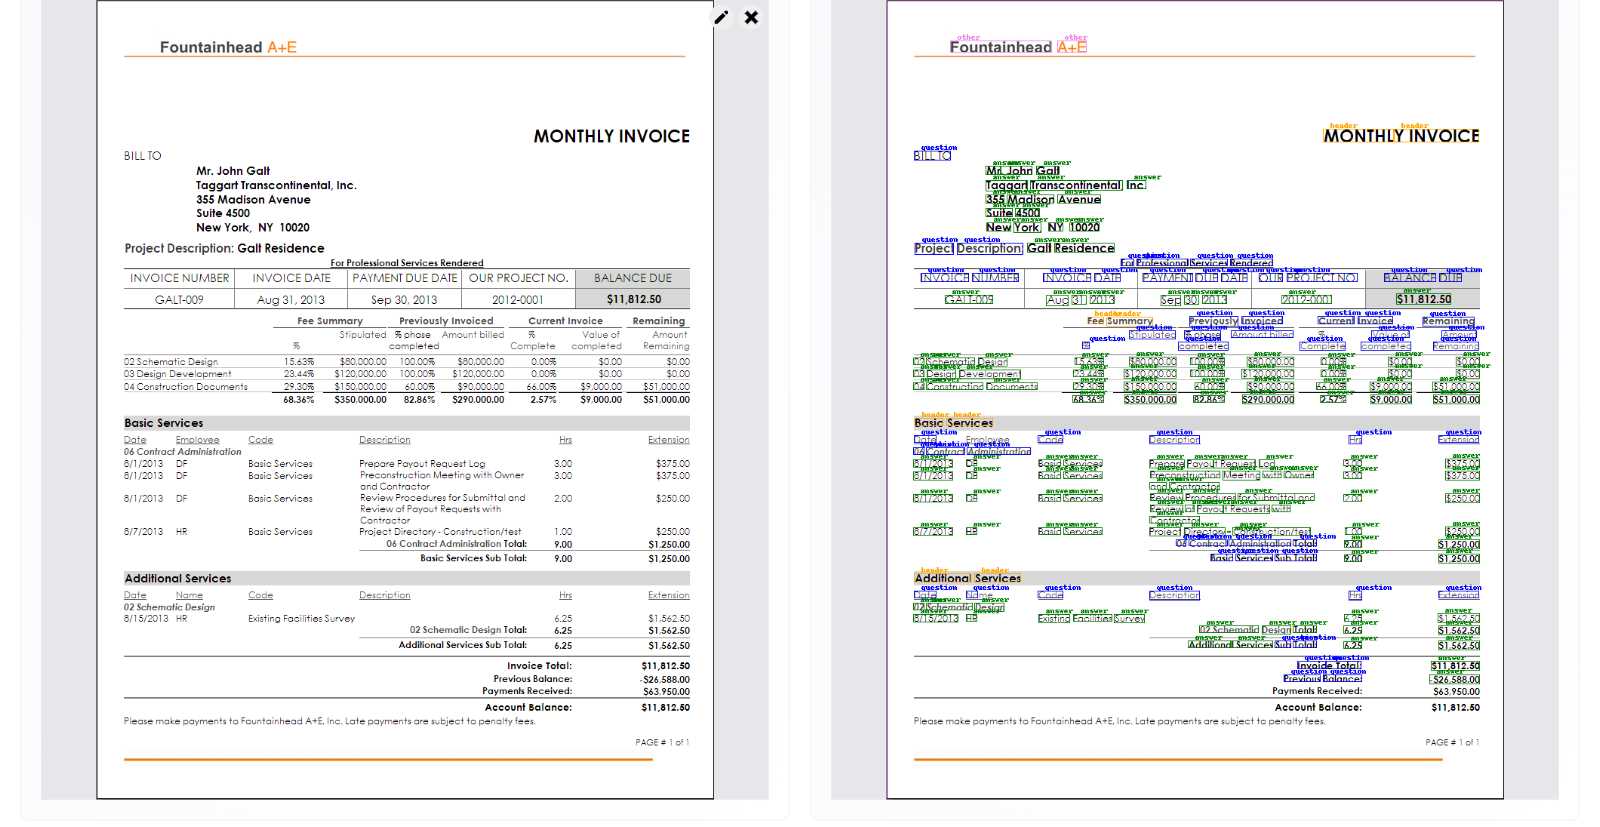Viewport: 1600px width, 827px height.
Task: Click '$11,812.50' balance due cell in left invoice
Action: [x=633, y=299]
